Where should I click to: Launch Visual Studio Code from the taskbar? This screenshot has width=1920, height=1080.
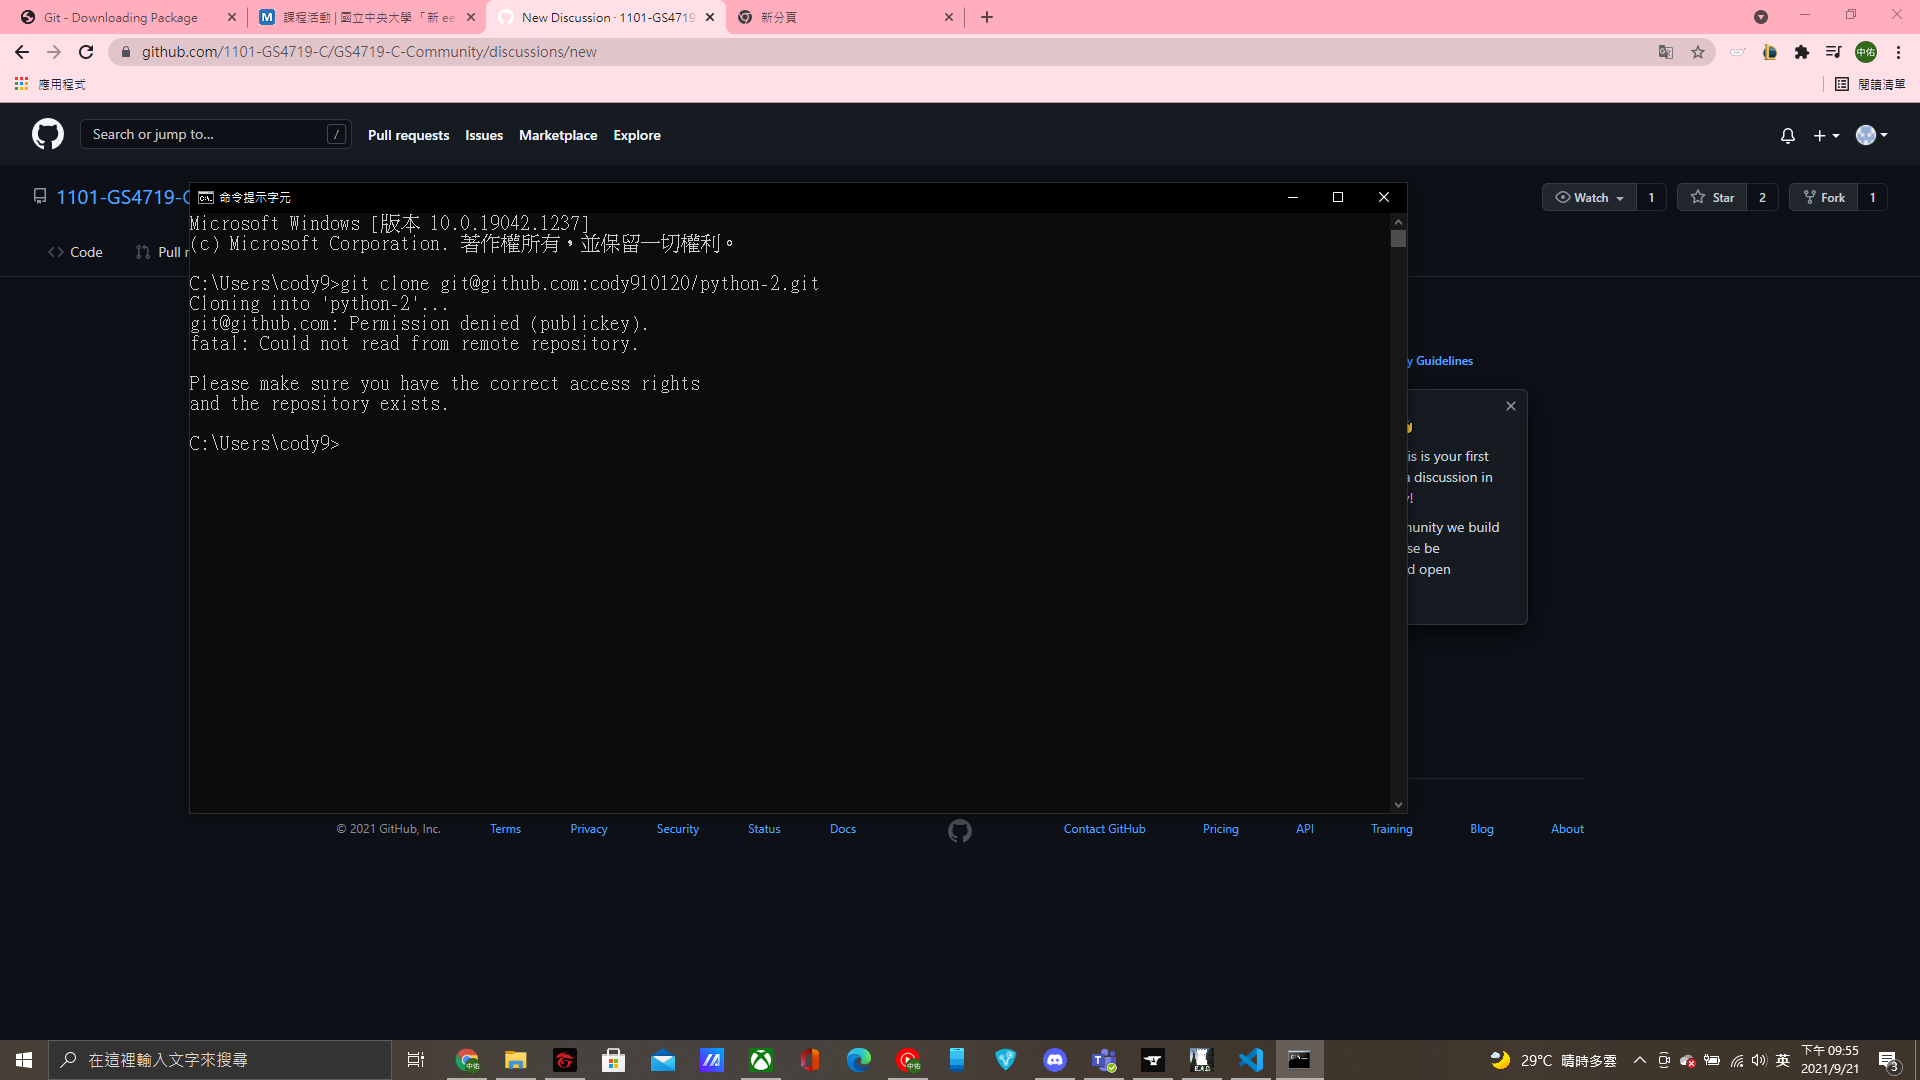[1251, 1059]
